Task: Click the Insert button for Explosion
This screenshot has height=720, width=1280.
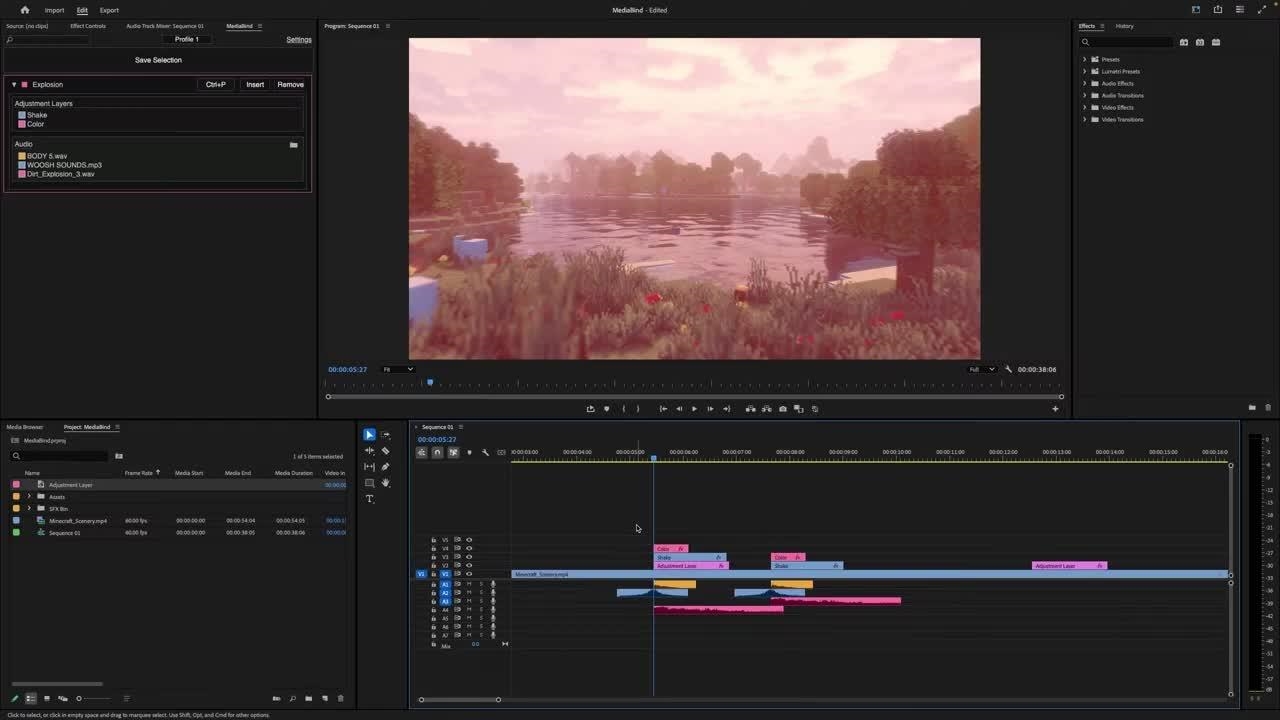Action: [255, 85]
